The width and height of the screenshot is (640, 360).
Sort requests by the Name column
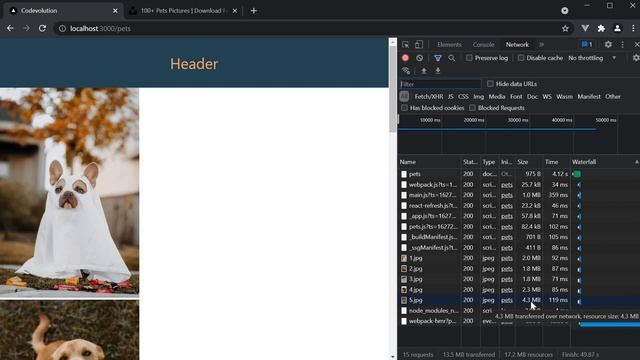point(430,162)
